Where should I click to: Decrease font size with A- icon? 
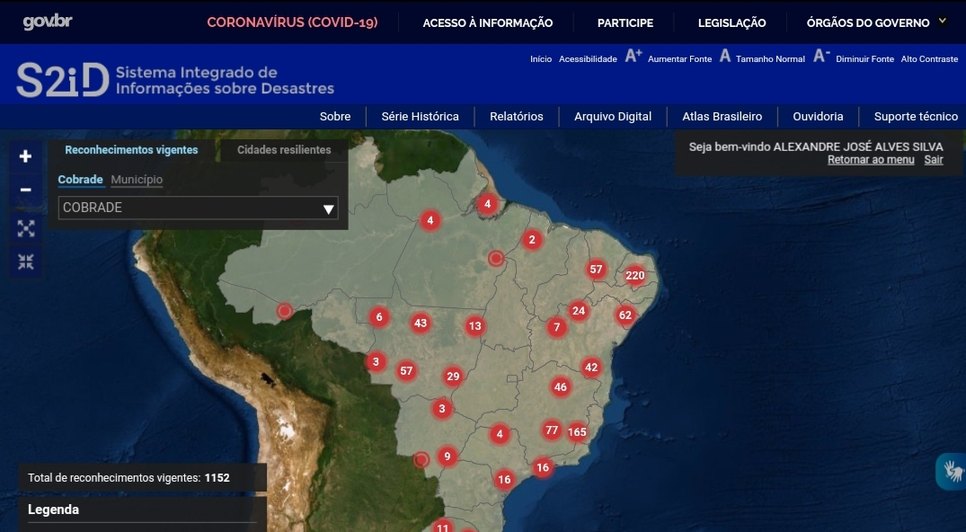tap(821, 57)
